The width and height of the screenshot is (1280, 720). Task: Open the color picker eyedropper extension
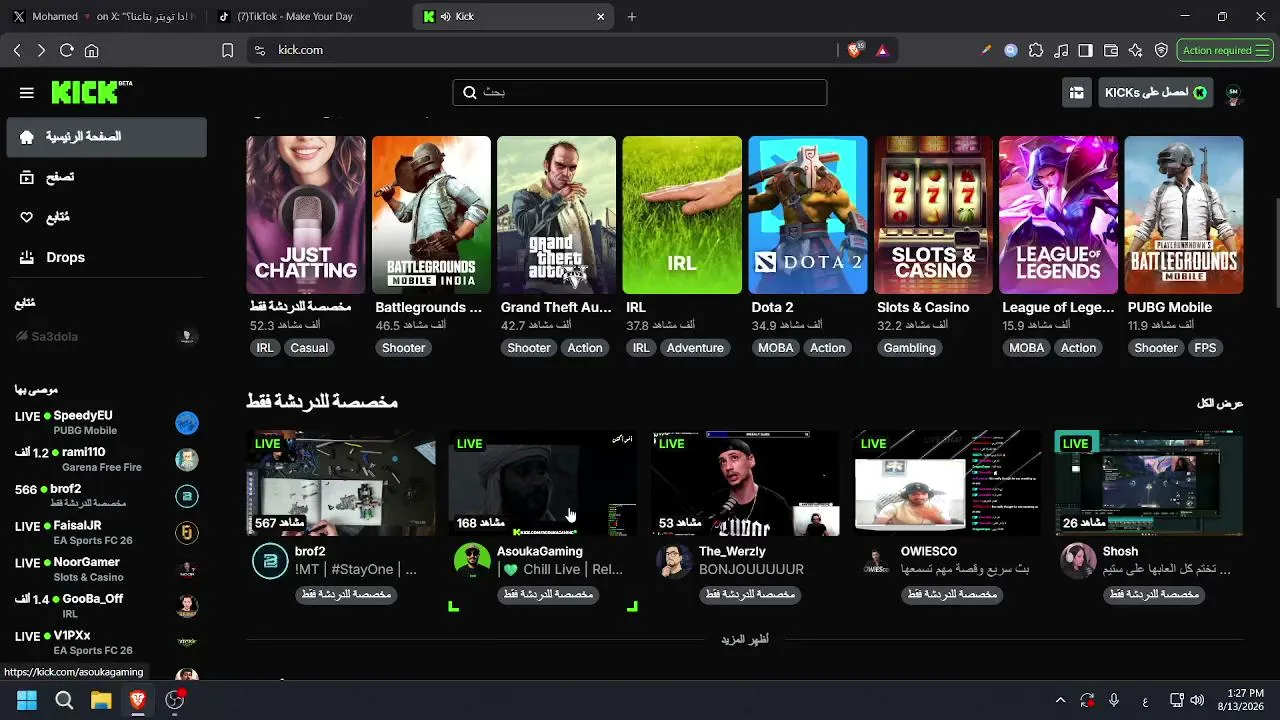pyautogui.click(x=986, y=50)
